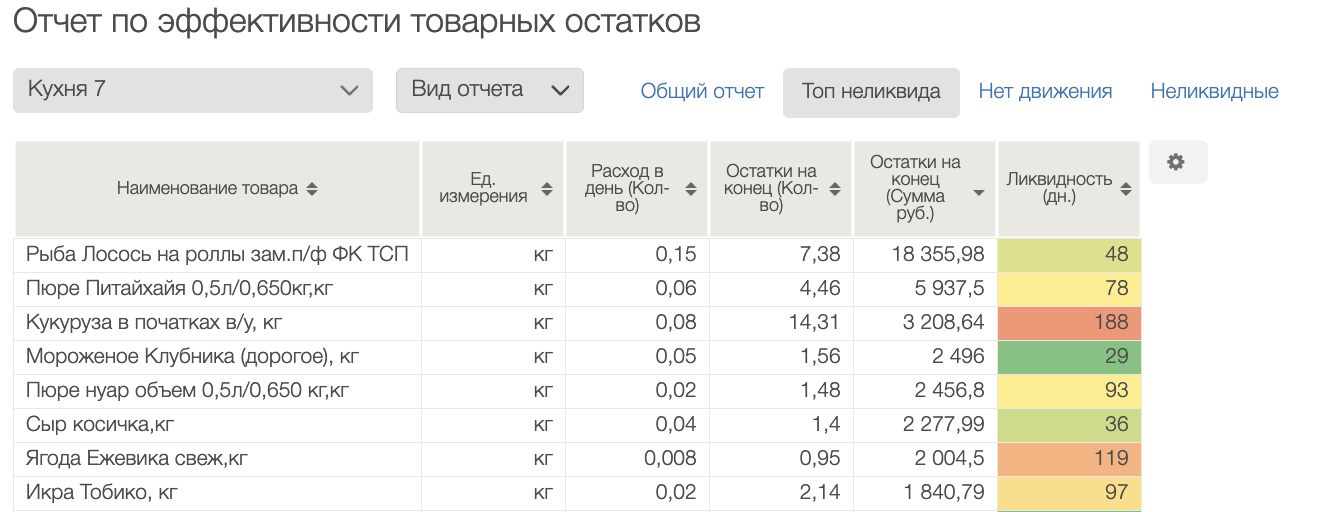Viewport: 1319px width, 512px height.
Task: Select the Топ неликвида tab
Action: tap(871, 92)
